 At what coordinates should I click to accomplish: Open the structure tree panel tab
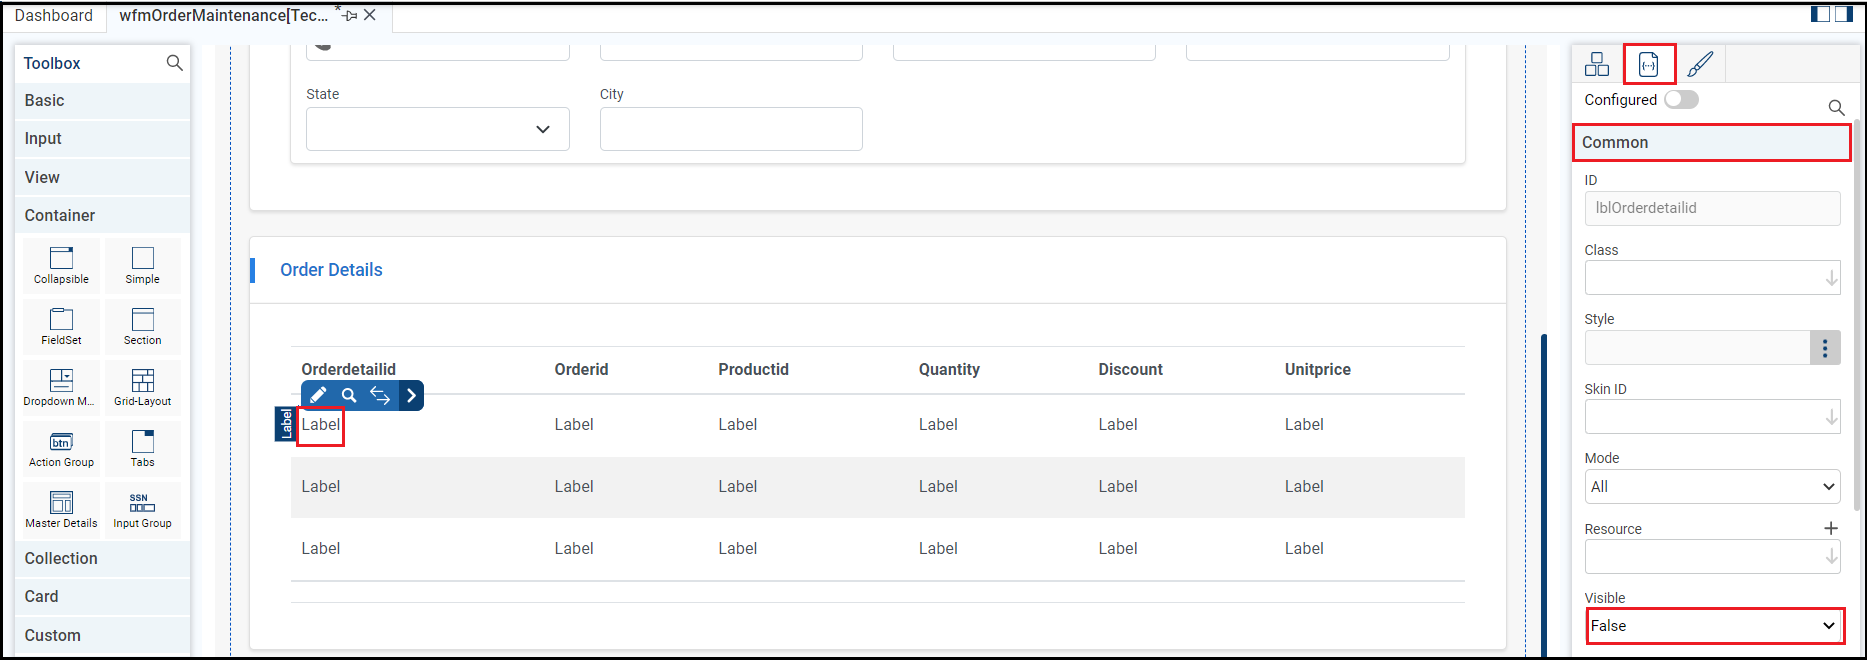[x=1597, y=65]
